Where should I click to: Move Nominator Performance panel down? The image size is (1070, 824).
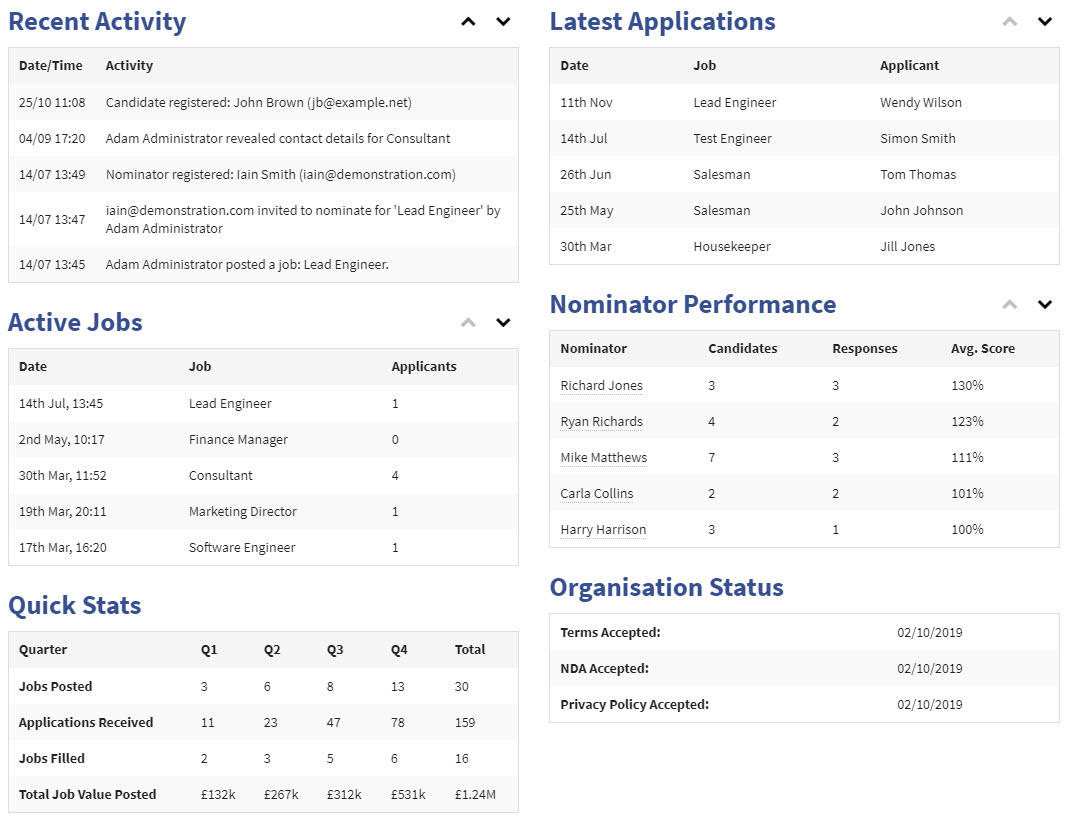tap(1045, 305)
